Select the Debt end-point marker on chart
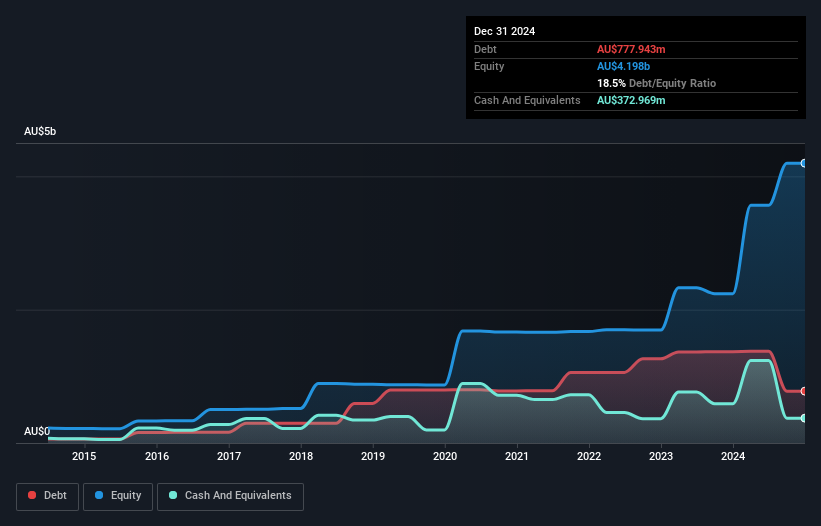Image resolution: width=821 pixels, height=526 pixels. pos(804,391)
